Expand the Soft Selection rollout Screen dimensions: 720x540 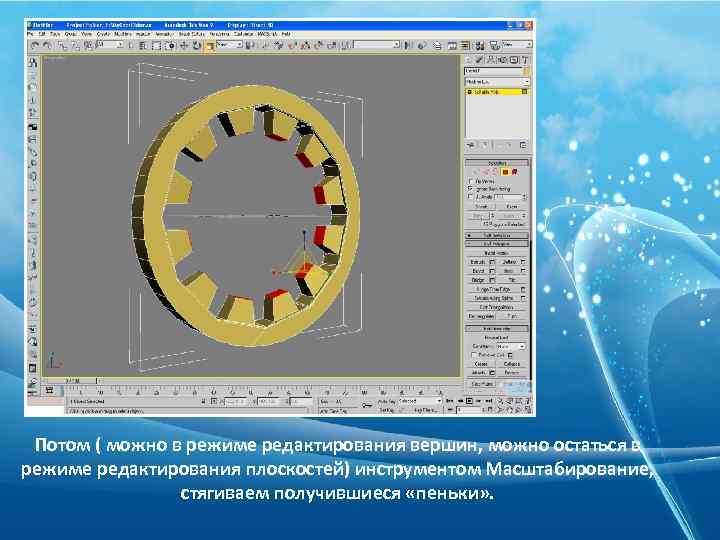(496, 236)
